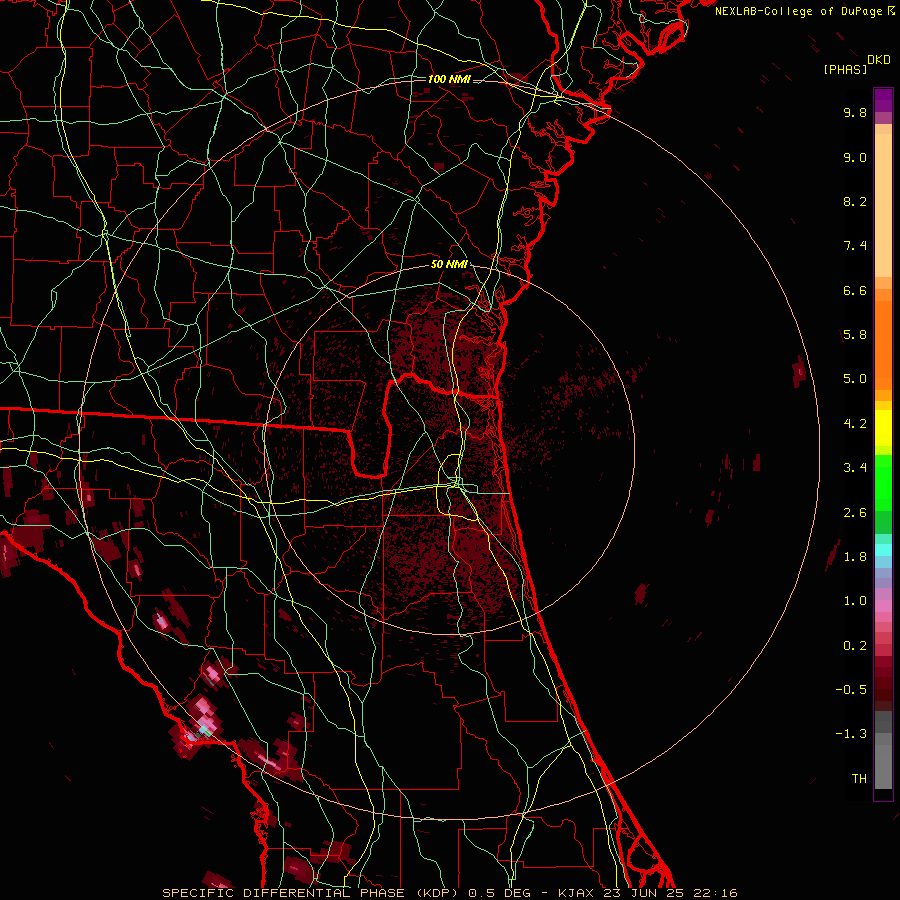Image resolution: width=900 pixels, height=900 pixels.
Task: Click the TH threshold label
Action: [859, 779]
